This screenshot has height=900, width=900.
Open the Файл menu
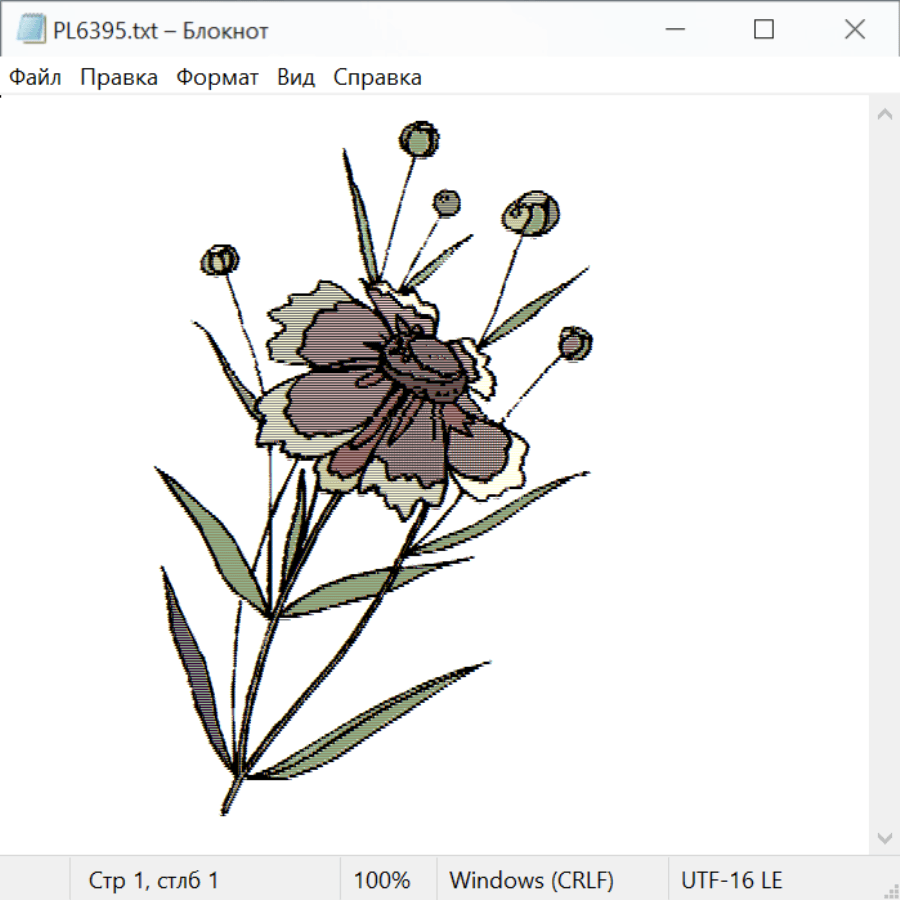coord(36,78)
